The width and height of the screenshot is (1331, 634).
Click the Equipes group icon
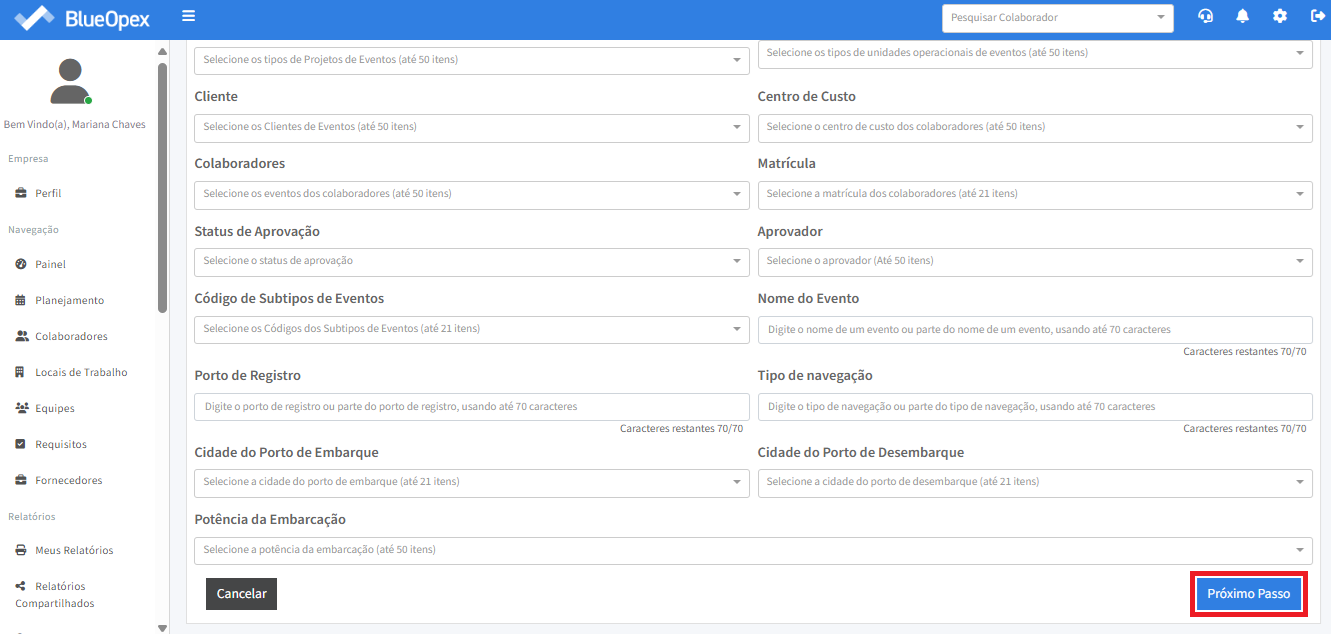point(22,408)
